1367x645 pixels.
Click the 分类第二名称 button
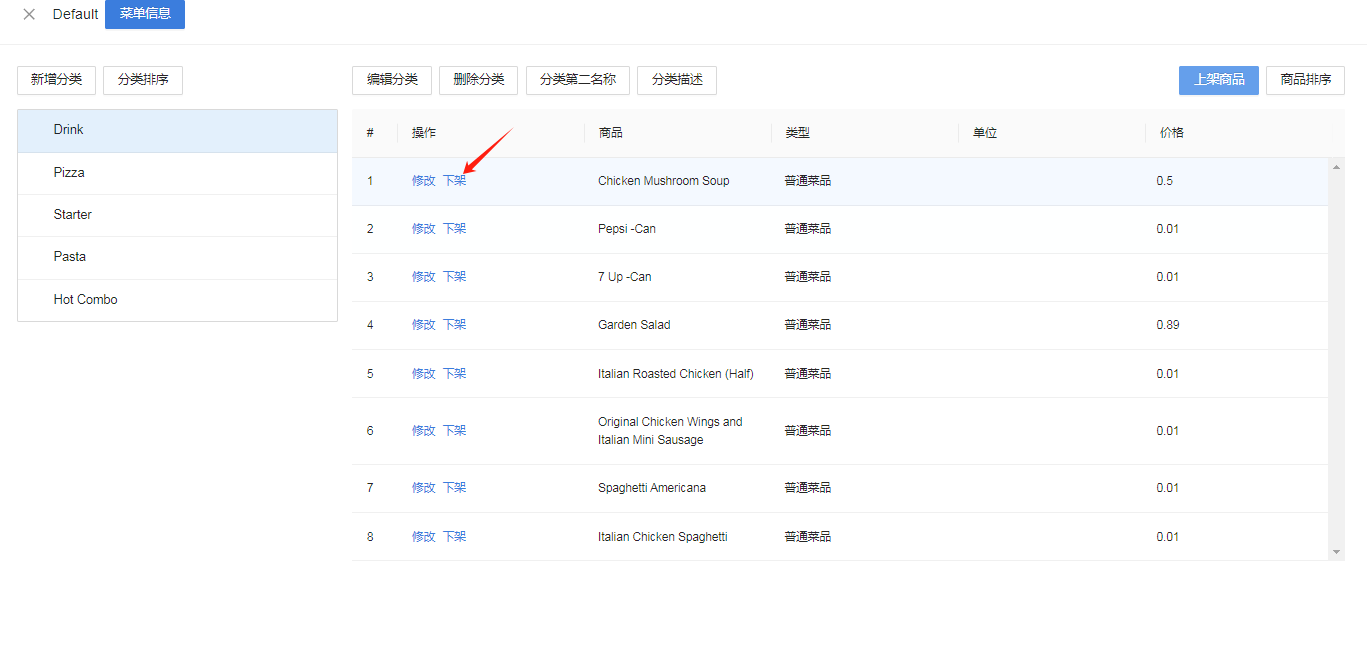[x=578, y=80]
